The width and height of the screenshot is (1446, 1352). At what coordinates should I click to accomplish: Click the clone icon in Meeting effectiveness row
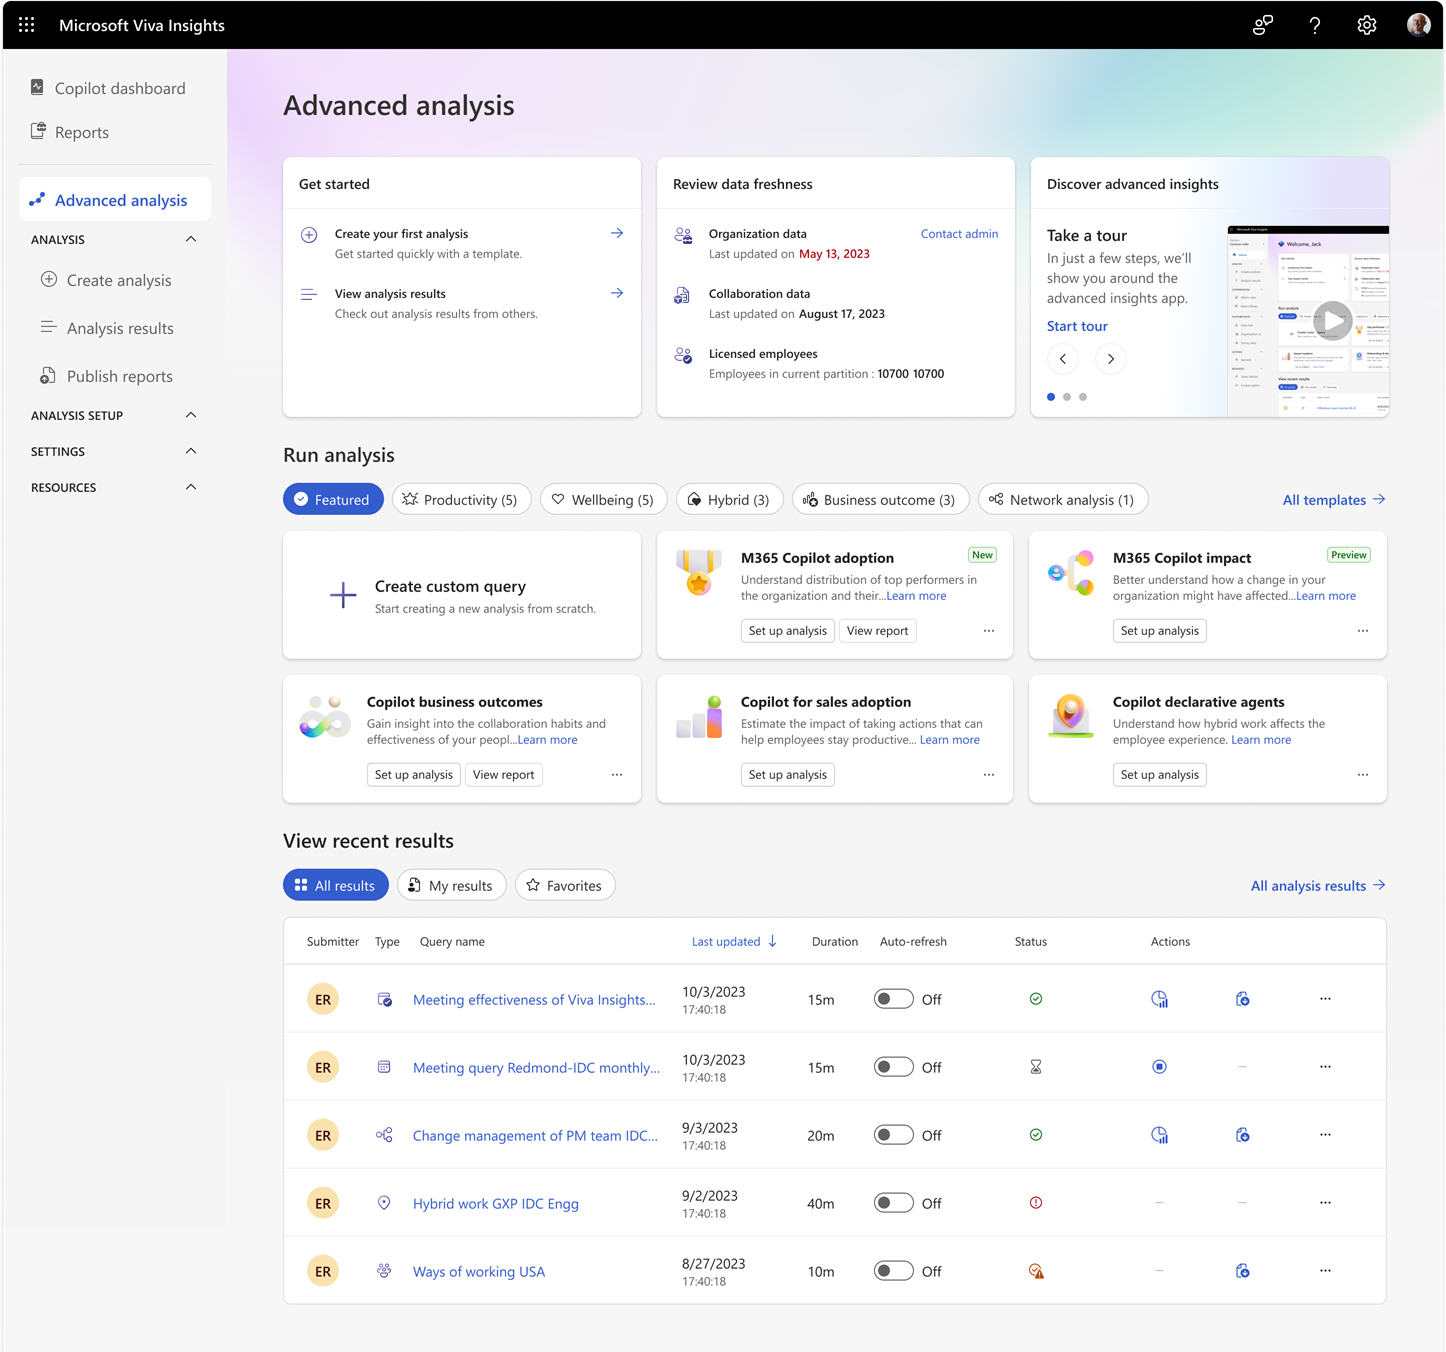coord(1243,999)
